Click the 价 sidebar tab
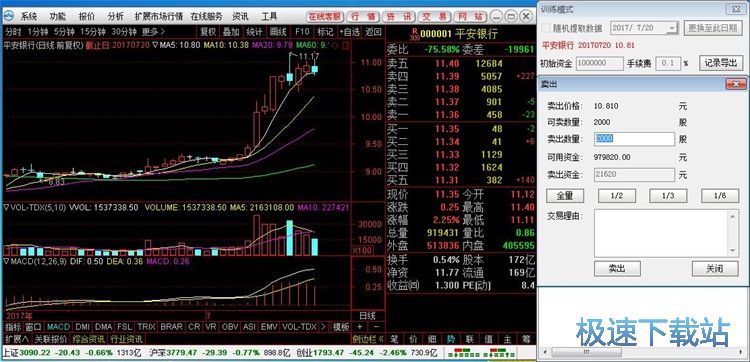The width and height of the screenshot is (750, 362). [413, 339]
